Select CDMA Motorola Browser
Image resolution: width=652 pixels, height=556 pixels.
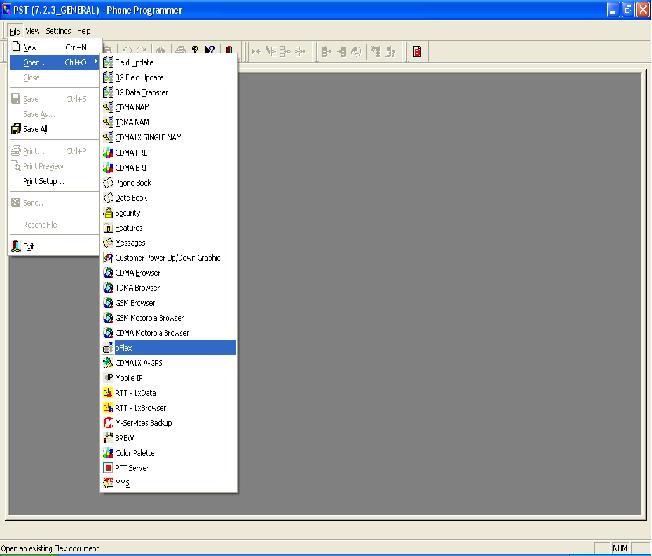(169, 333)
